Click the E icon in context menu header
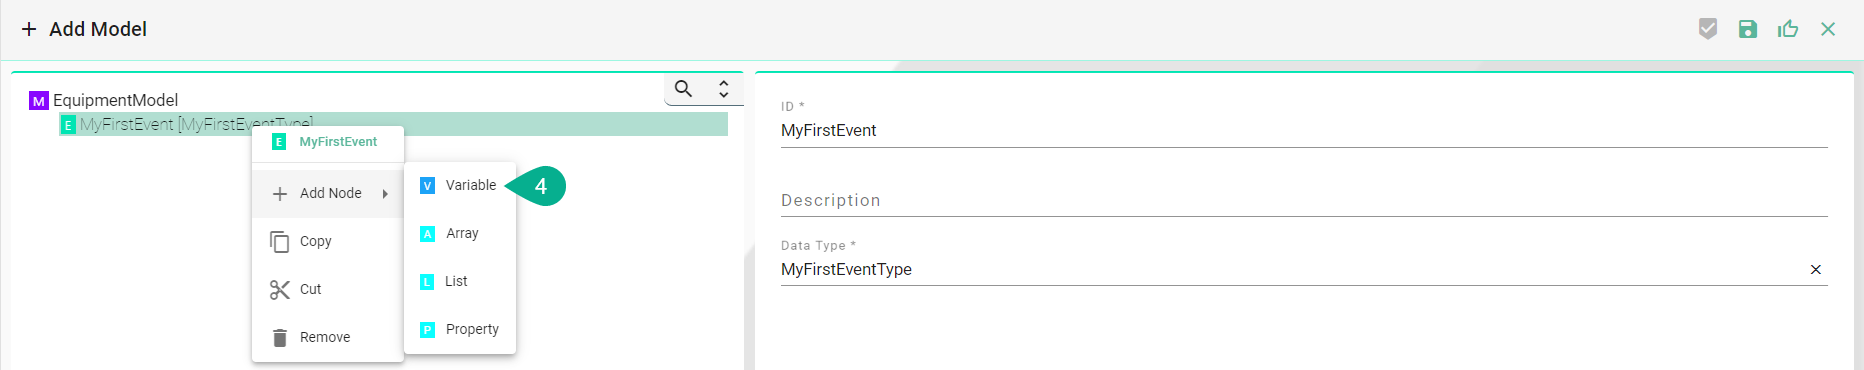The width and height of the screenshot is (1864, 370). click(x=279, y=142)
